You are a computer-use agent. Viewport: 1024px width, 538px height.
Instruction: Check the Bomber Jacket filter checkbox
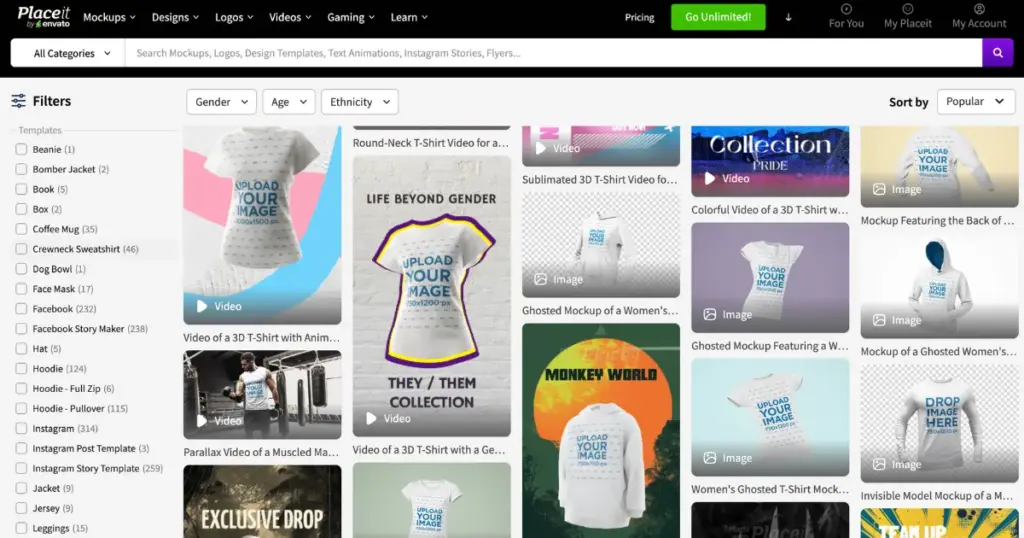(21, 169)
